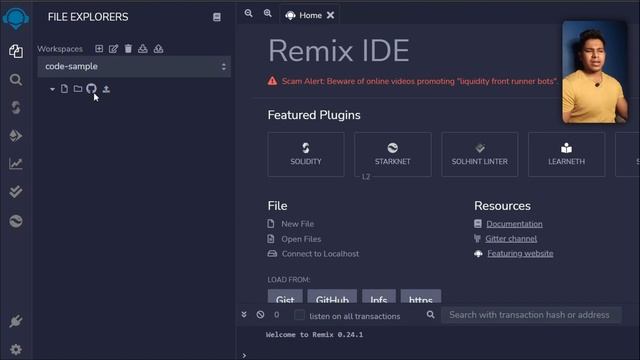The width and height of the screenshot is (640, 360).
Task: Zoom out the editor
Action: (x=249, y=13)
